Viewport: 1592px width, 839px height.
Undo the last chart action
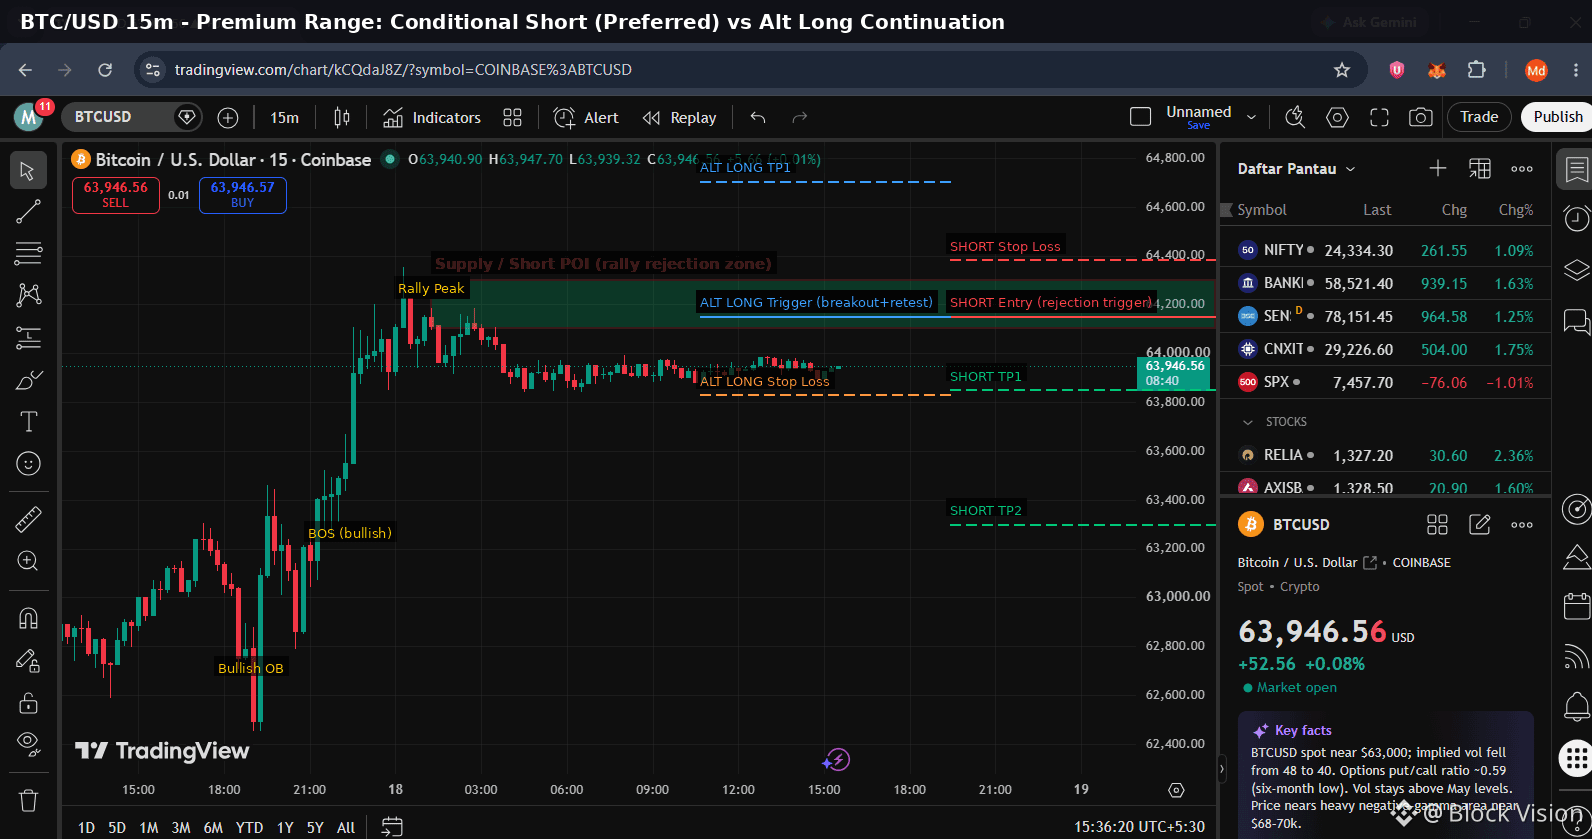click(x=758, y=118)
